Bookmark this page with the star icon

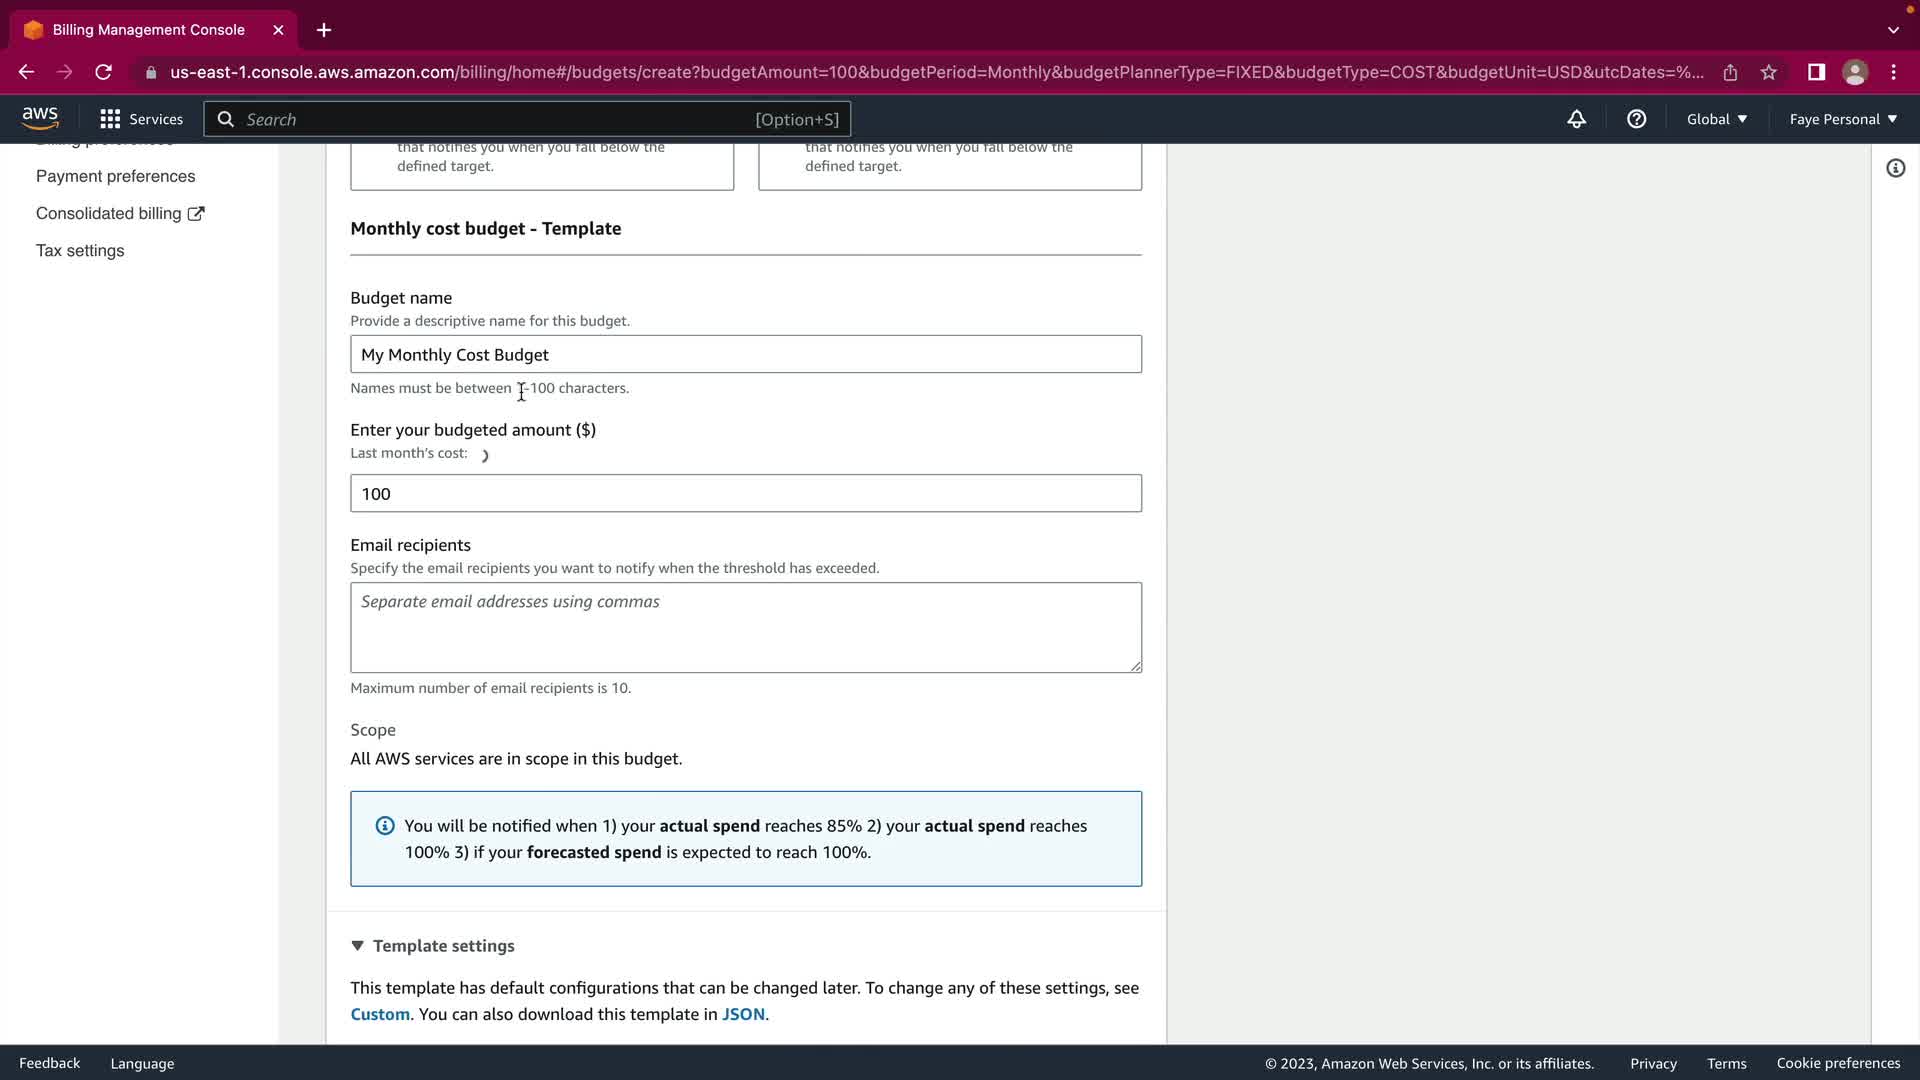[1769, 72]
